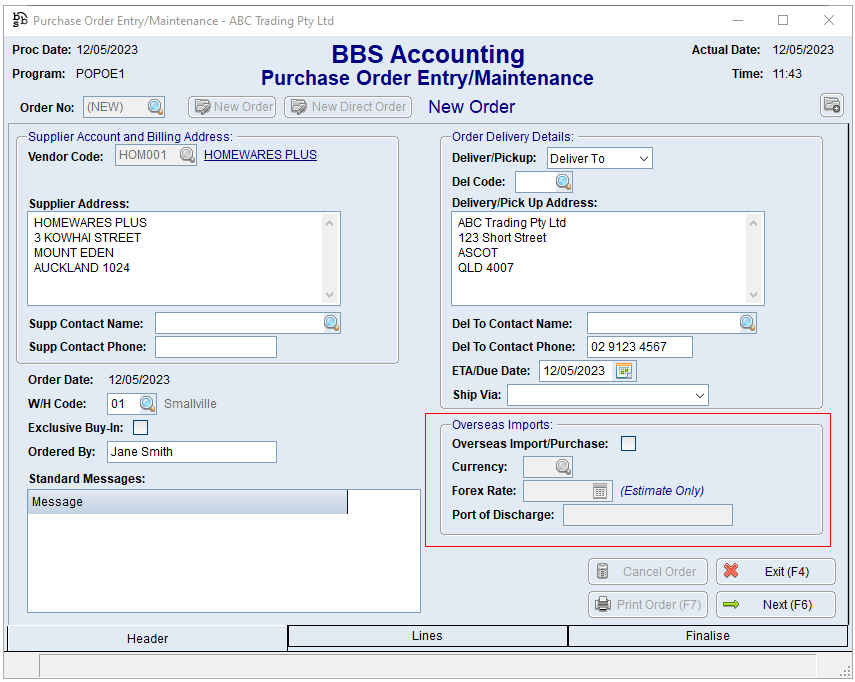The width and height of the screenshot is (855, 682).
Task: Open the Del To Contact Name lookup
Action: [x=747, y=323]
